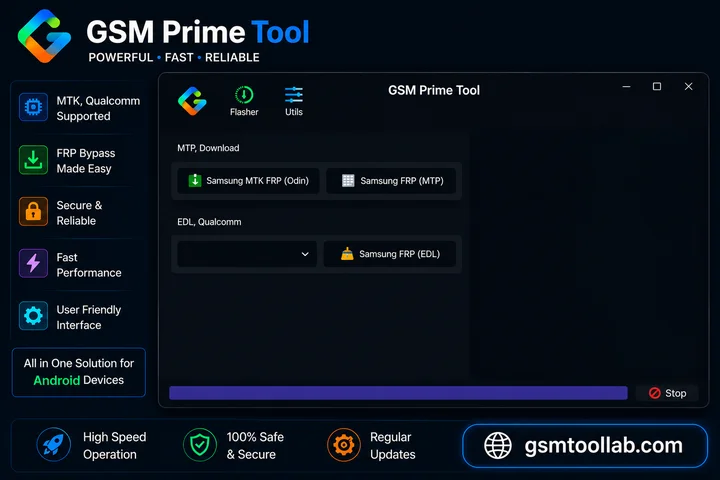Click the blue chip icon for MTK, Qualcomm
Screen dimensions: 720x480
(x=33, y=107)
